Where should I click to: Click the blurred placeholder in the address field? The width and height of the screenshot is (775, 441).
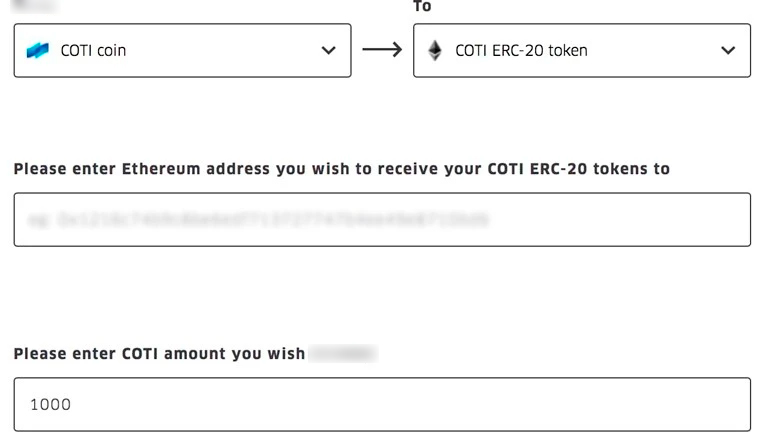click(x=258, y=219)
